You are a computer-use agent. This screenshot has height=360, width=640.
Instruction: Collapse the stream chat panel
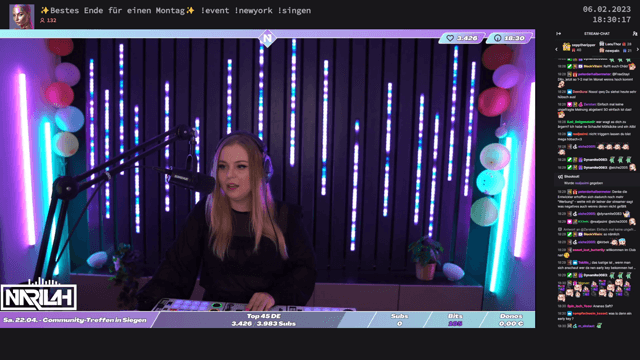558,34
